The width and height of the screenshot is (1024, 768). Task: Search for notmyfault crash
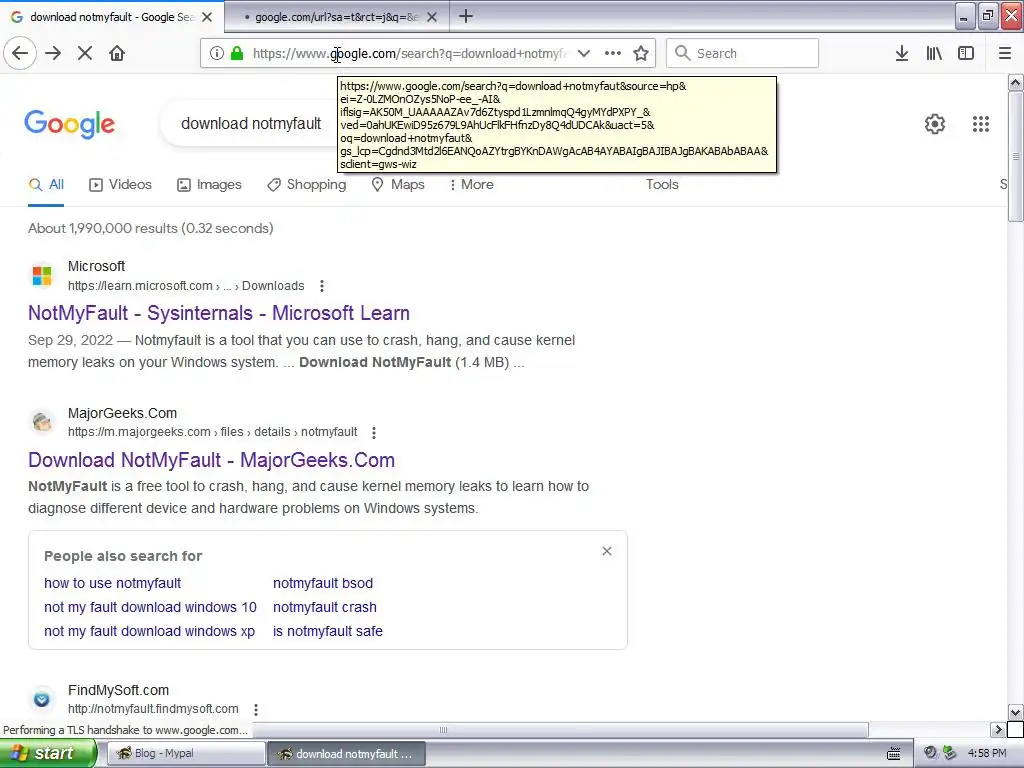coord(325,607)
